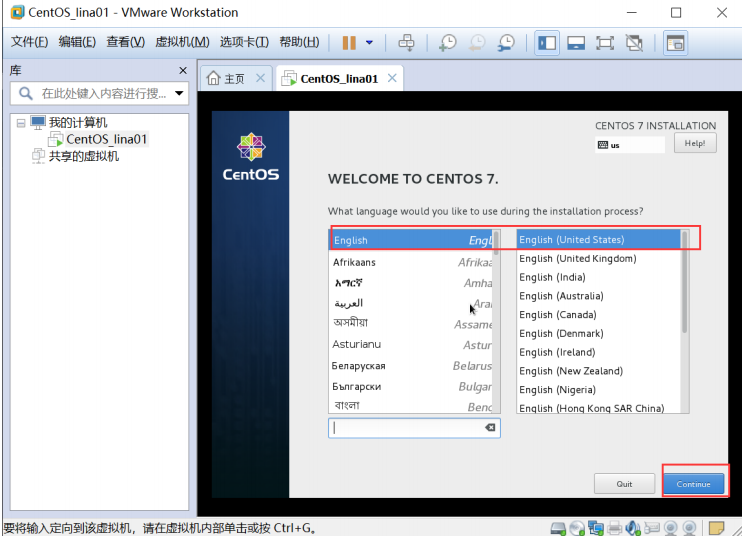The image size is (742, 536).
Task: Open the 编辑(E) menu
Action: point(77,42)
